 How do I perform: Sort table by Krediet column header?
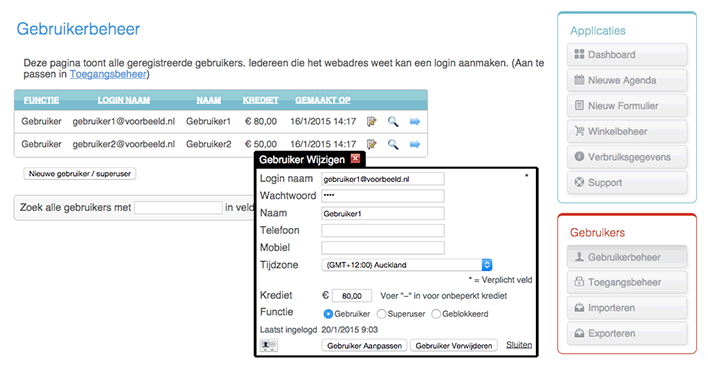[261, 100]
